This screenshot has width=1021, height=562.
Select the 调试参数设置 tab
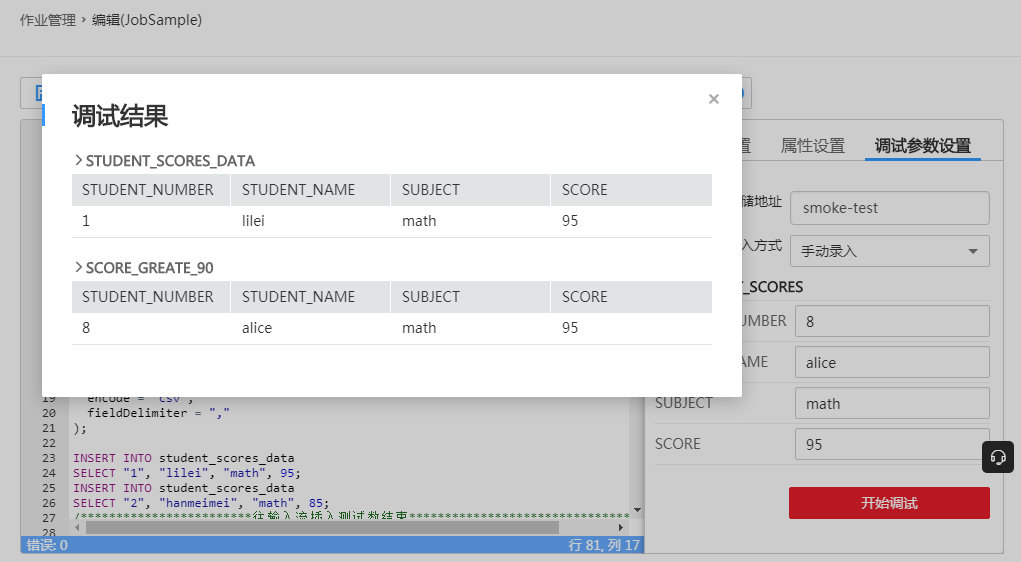point(923,146)
